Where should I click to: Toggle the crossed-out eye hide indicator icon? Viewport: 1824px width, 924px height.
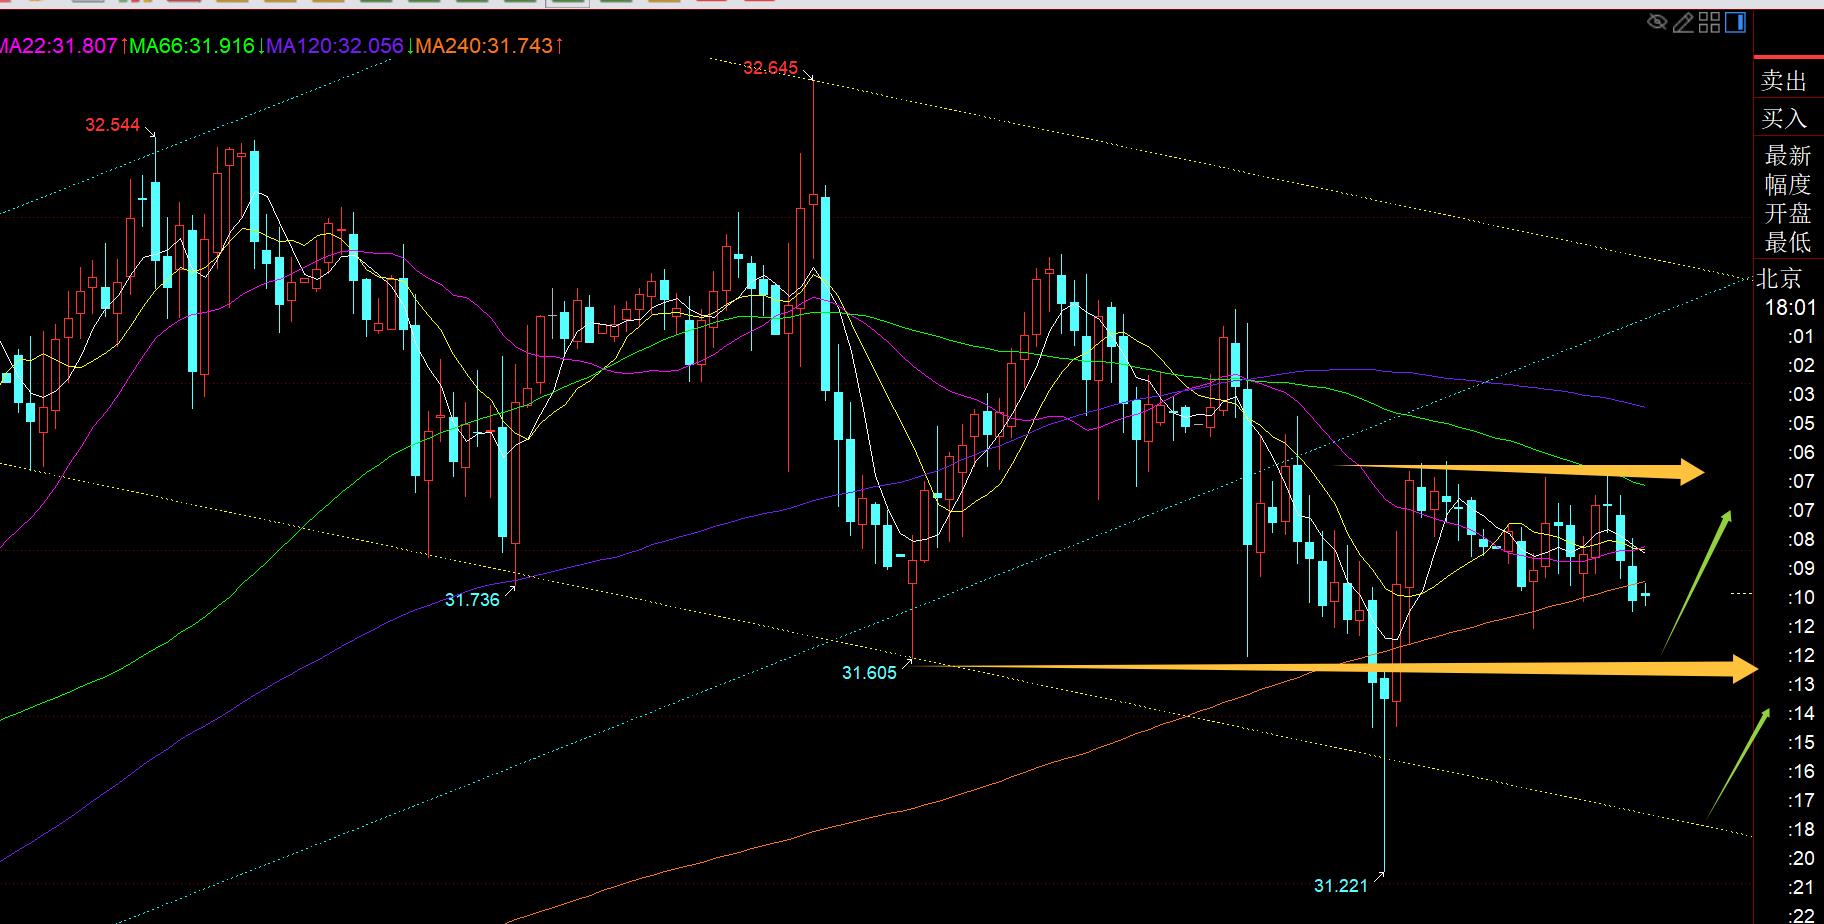tap(1657, 22)
